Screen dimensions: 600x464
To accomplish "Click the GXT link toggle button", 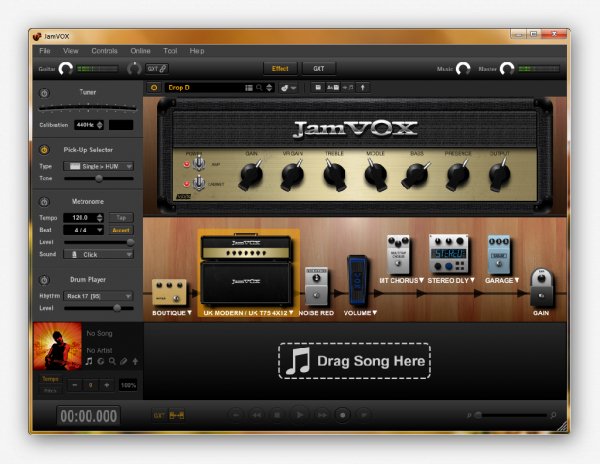I will (157, 69).
